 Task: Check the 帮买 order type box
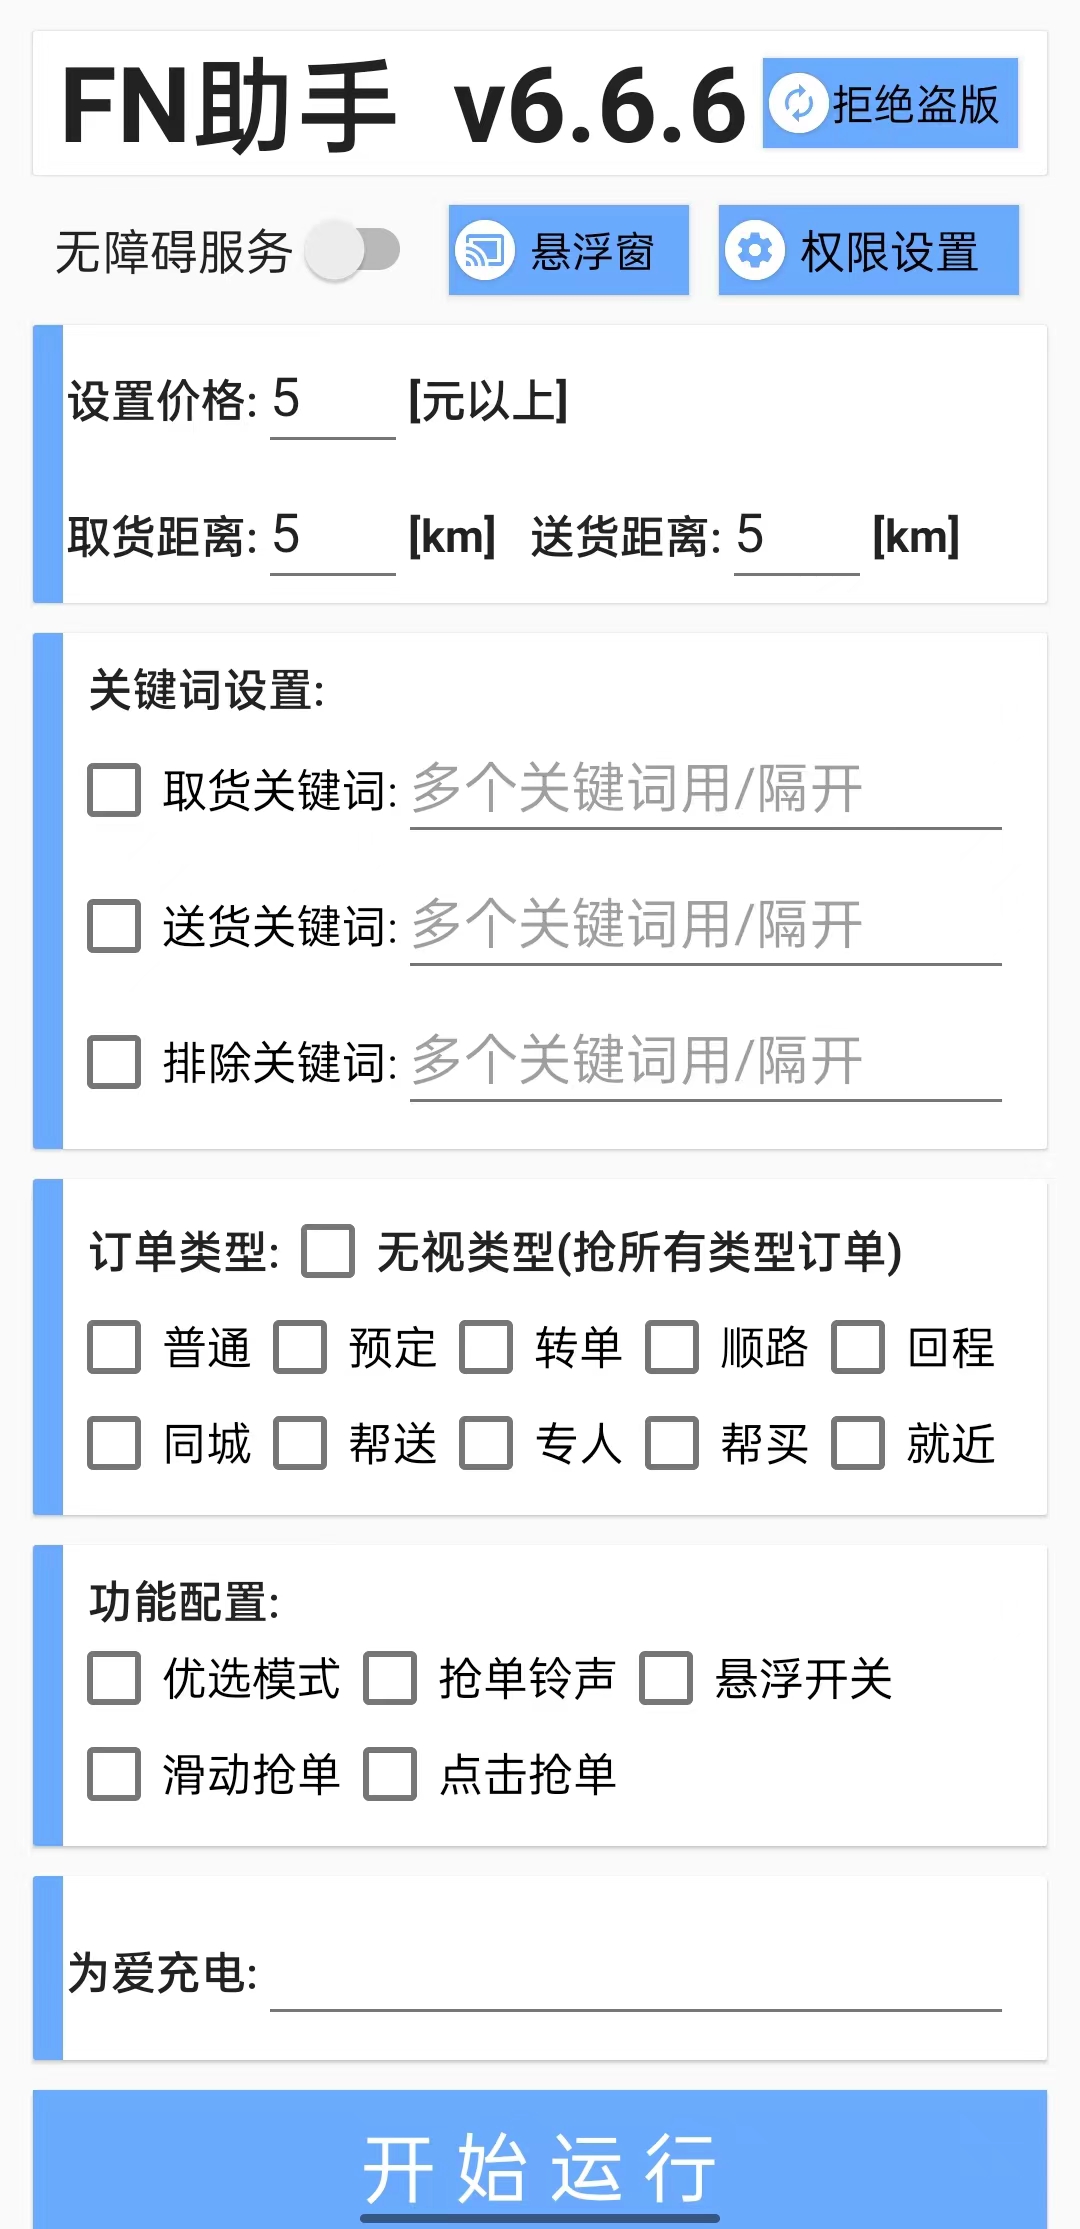tap(672, 1443)
